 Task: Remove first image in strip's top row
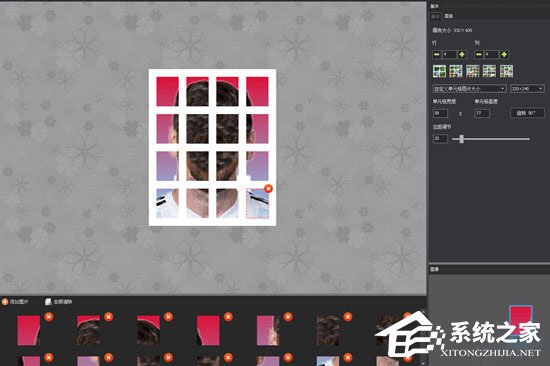point(49,317)
